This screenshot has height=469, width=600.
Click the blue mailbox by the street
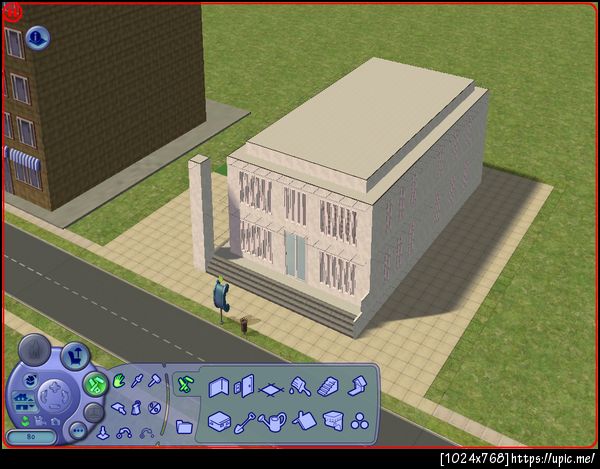coord(221,296)
